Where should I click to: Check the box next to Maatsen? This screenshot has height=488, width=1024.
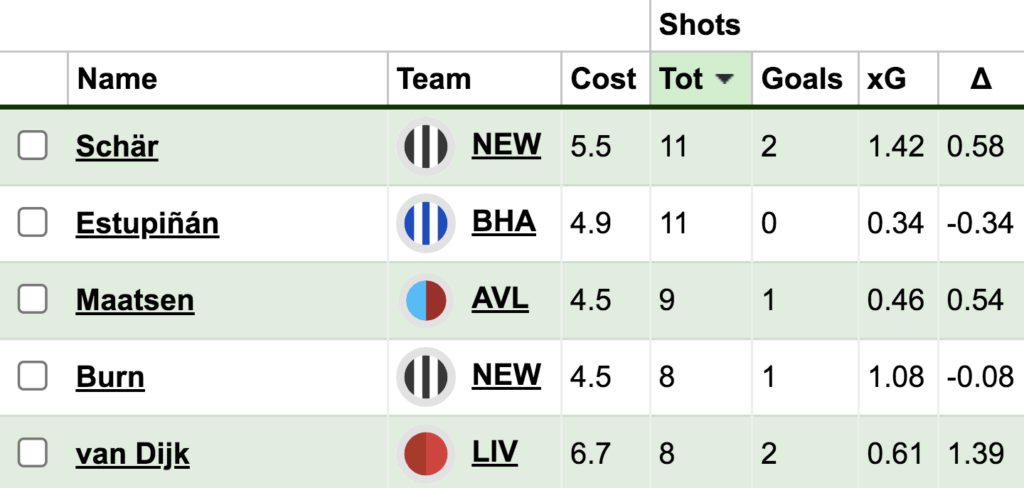(33, 299)
